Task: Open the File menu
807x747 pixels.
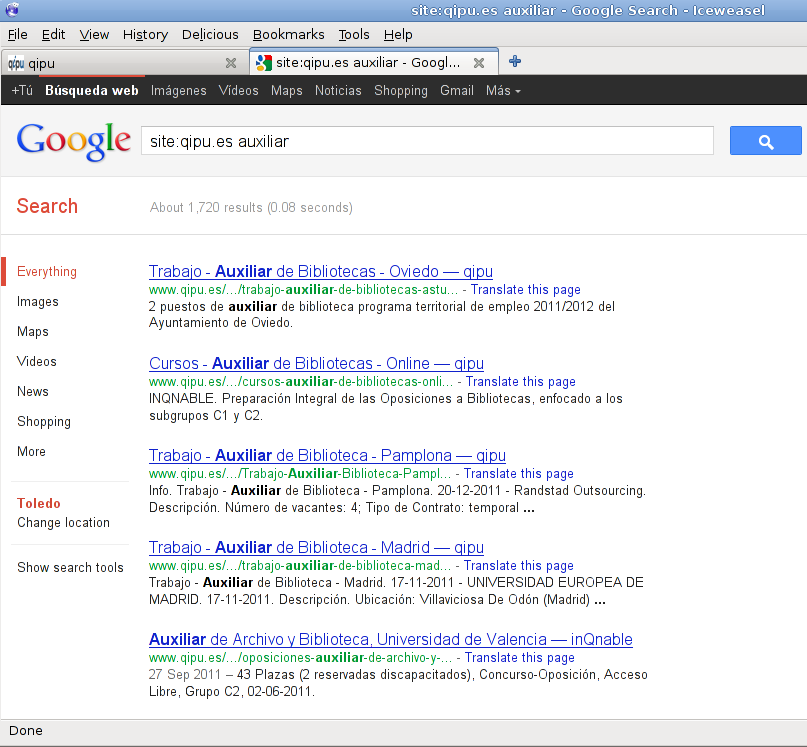Action: click(x=17, y=34)
